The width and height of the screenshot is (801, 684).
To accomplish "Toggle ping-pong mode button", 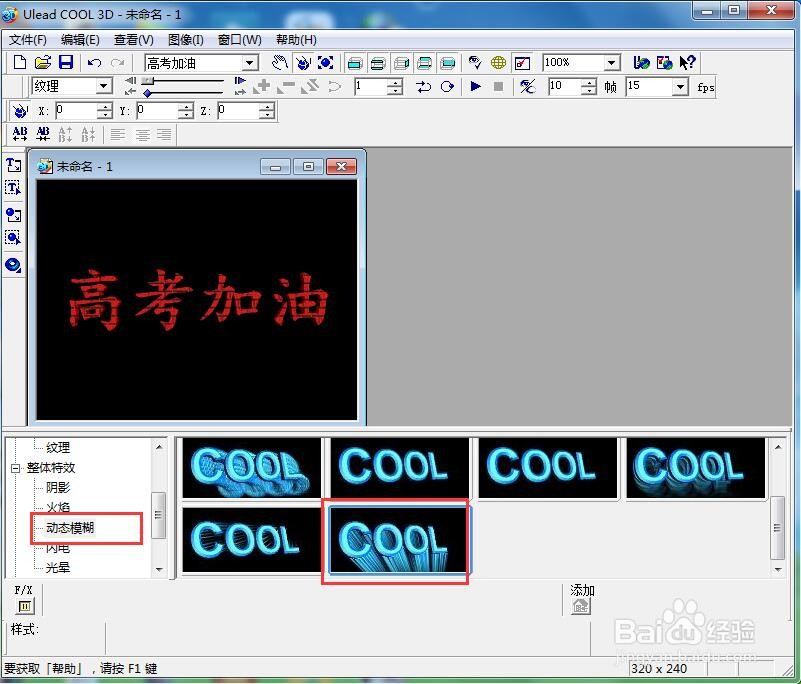I will point(423,86).
